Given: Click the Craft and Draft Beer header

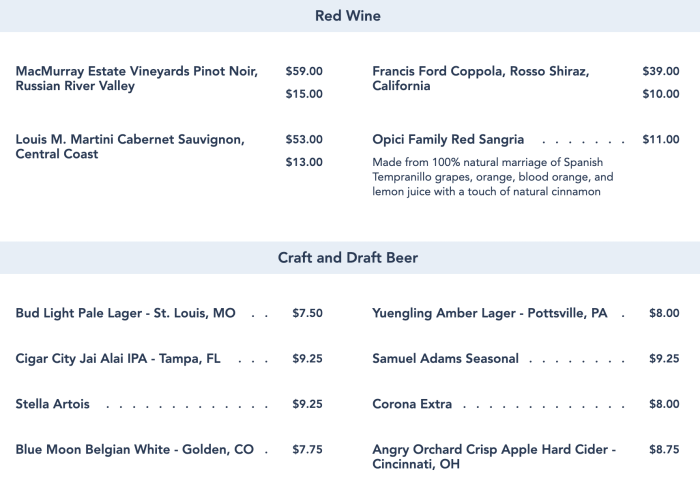Looking at the screenshot, I should click(x=348, y=258).
